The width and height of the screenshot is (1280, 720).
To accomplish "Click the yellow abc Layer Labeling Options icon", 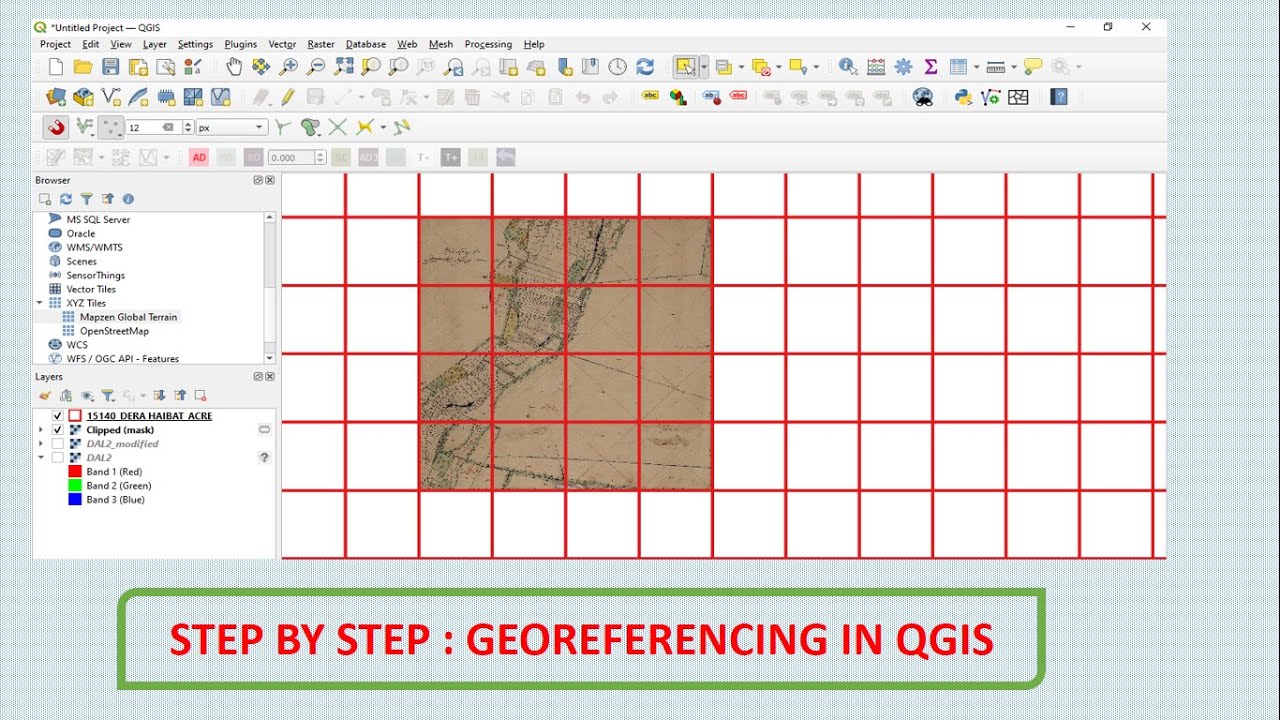I will 651,97.
